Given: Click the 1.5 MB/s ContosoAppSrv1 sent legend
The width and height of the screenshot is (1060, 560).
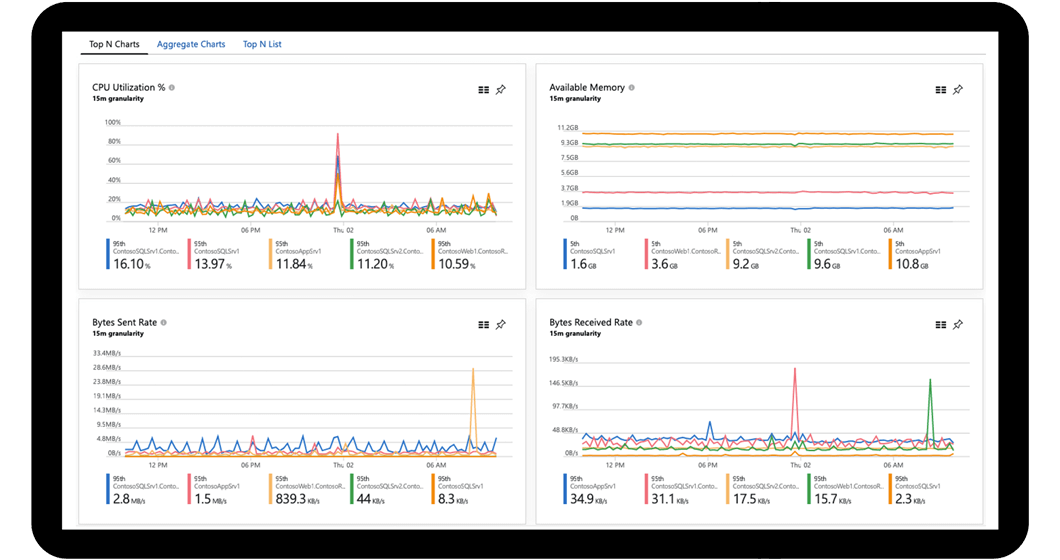Looking at the screenshot, I should tap(215, 490).
